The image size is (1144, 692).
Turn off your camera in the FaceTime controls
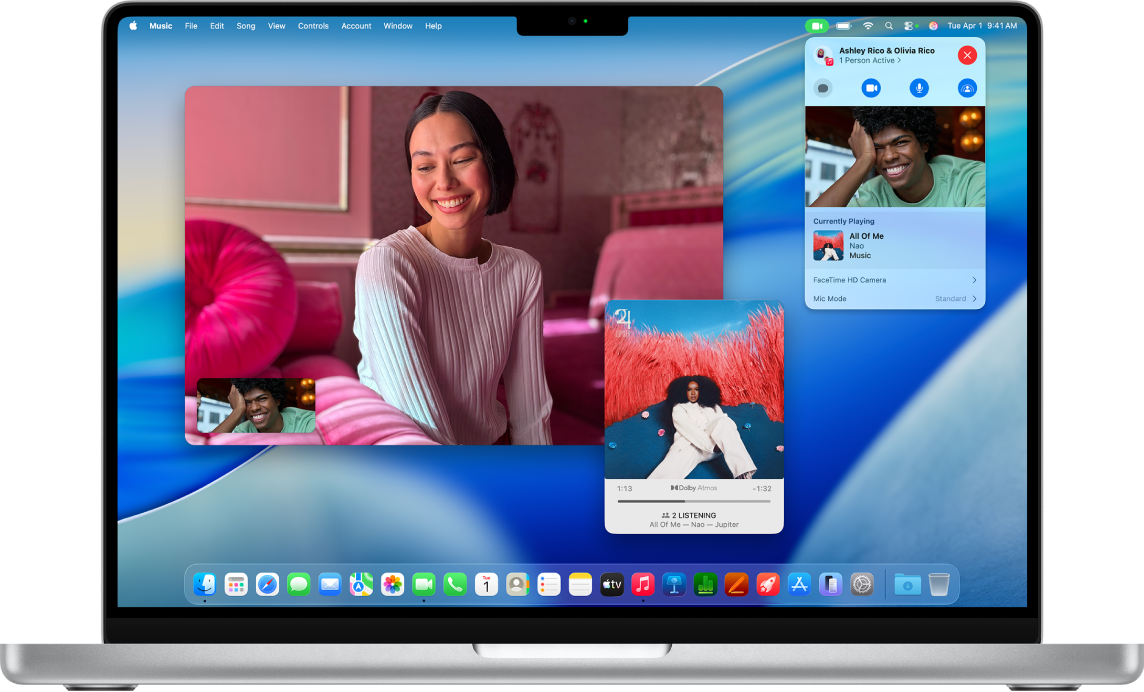click(x=871, y=88)
